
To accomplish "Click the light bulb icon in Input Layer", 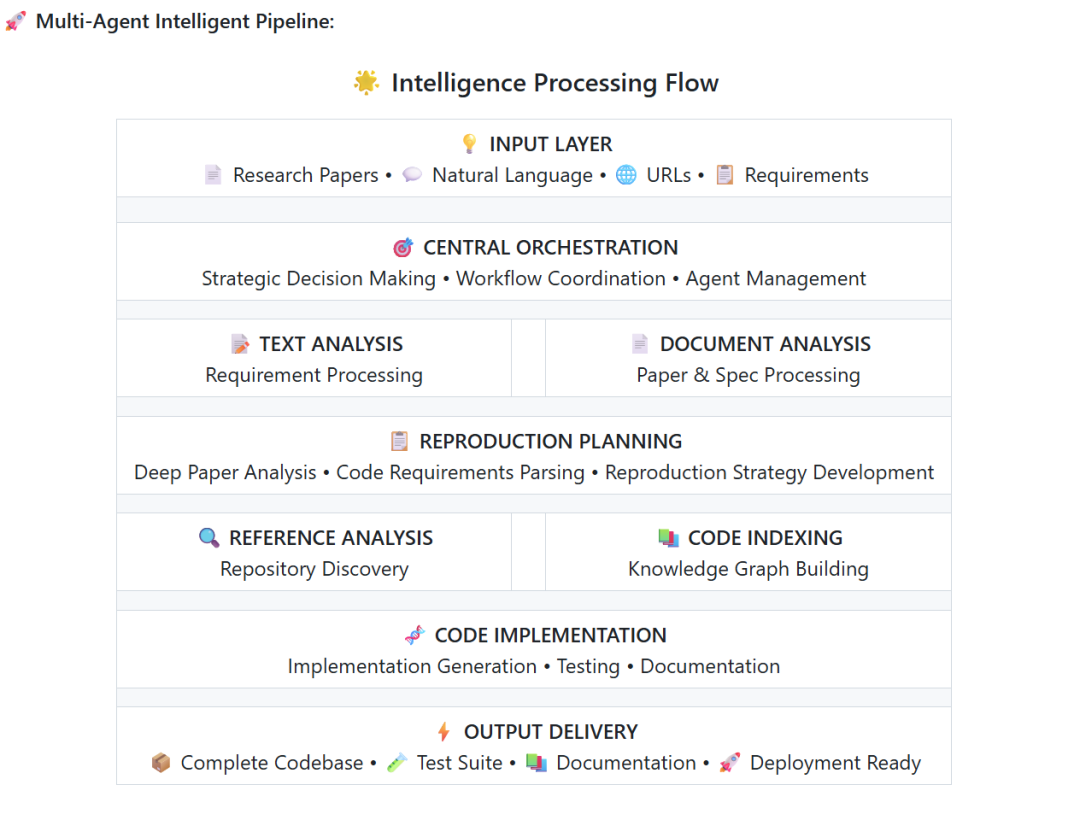I will [x=469, y=144].
